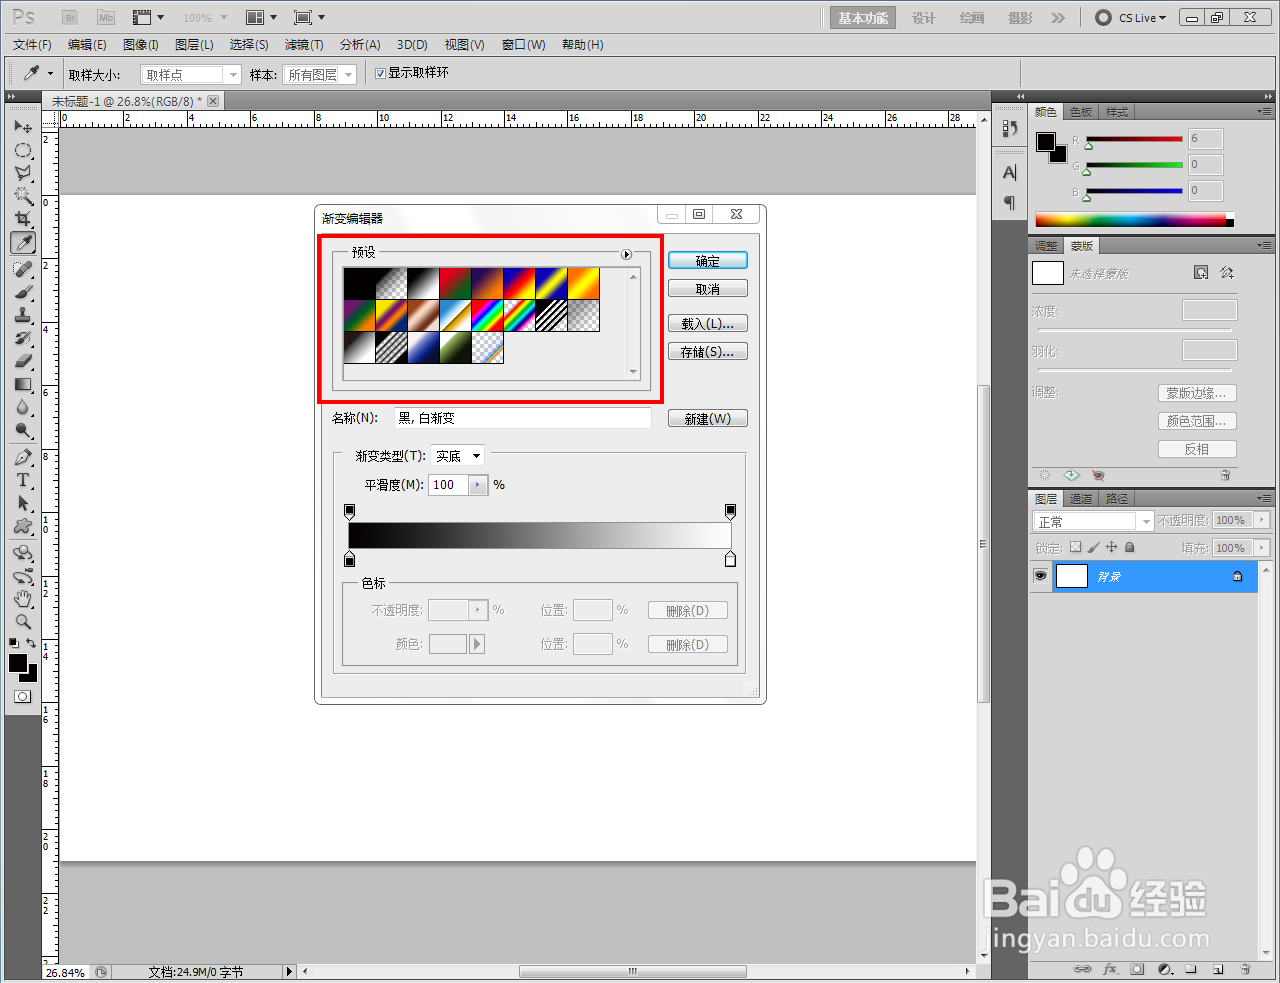Switch to the 色板 swatches tab

(1081, 111)
